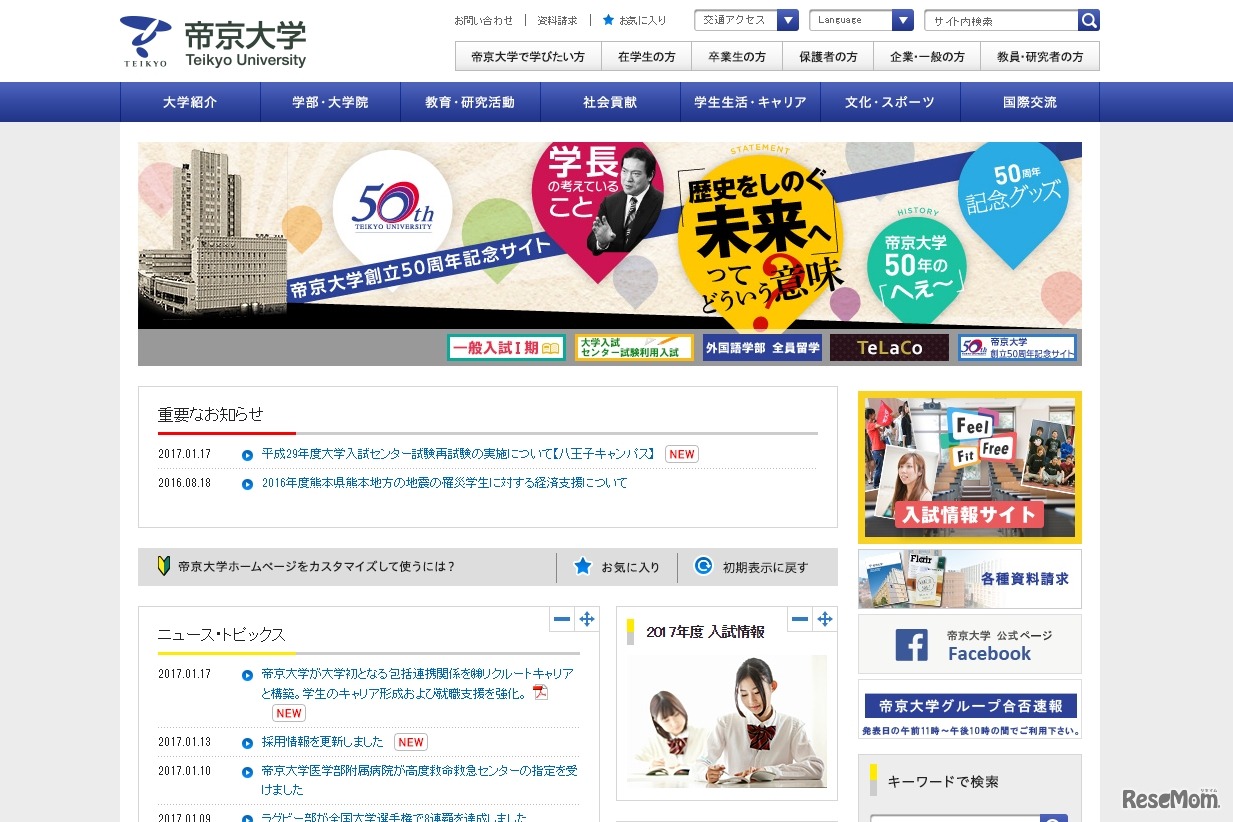Click reset icon beside 初期表示に戻す
The image size is (1233, 822).
tap(703, 566)
